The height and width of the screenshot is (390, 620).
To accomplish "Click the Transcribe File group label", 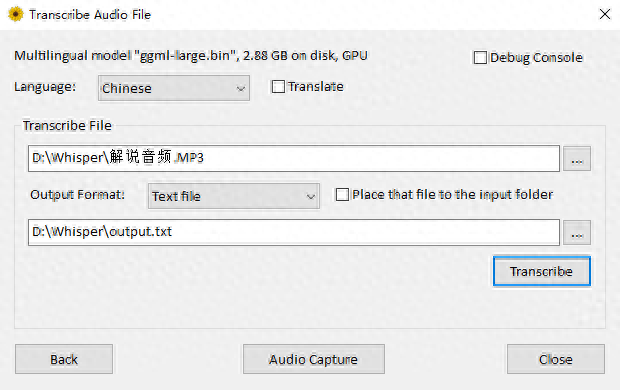I will click(67, 125).
